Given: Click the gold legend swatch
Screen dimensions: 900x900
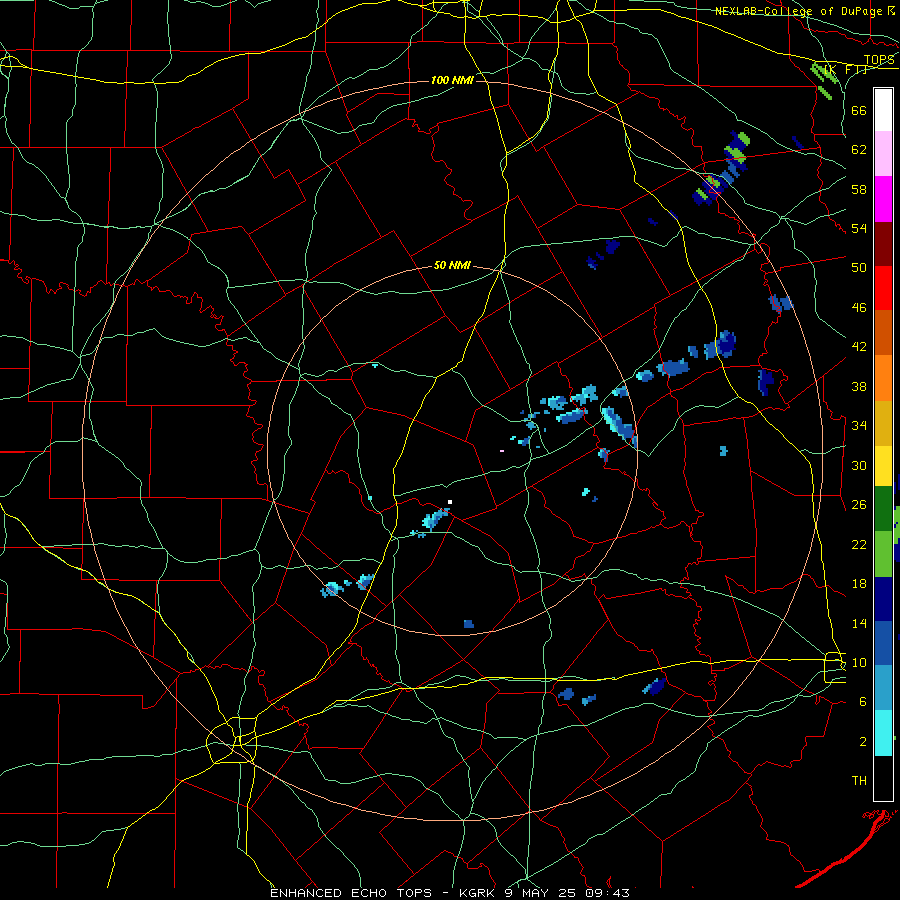Looking at the screenshot, I should tap(883, 422).
